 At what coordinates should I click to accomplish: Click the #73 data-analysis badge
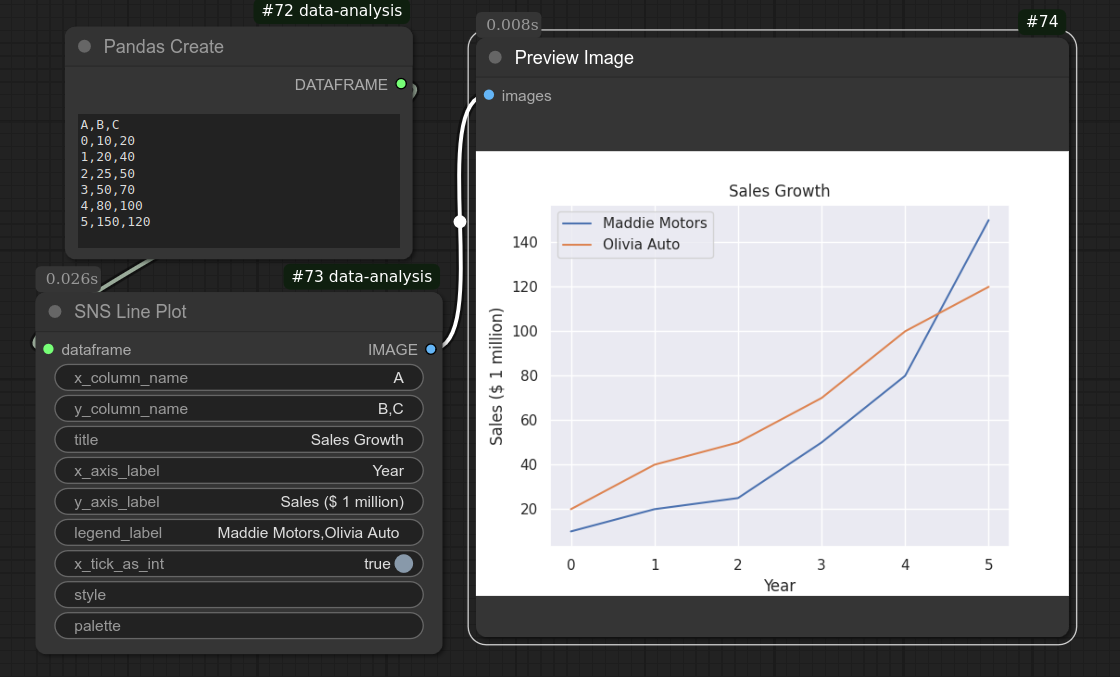(x=361, y=276)
